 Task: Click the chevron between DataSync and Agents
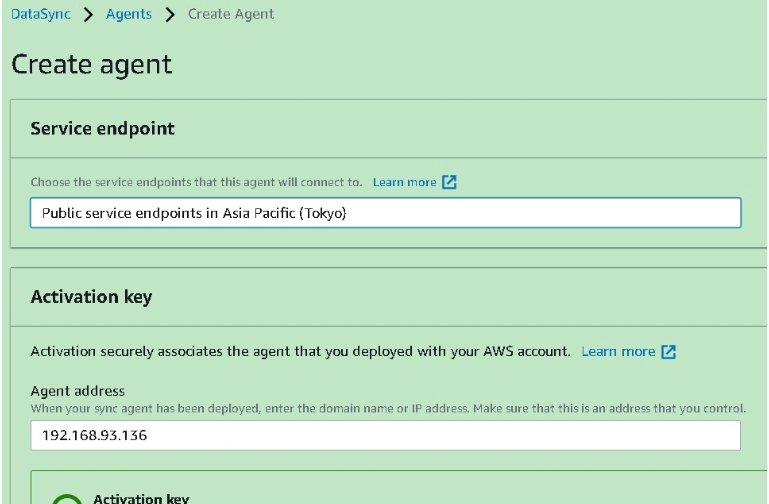(x=88, y=15)
